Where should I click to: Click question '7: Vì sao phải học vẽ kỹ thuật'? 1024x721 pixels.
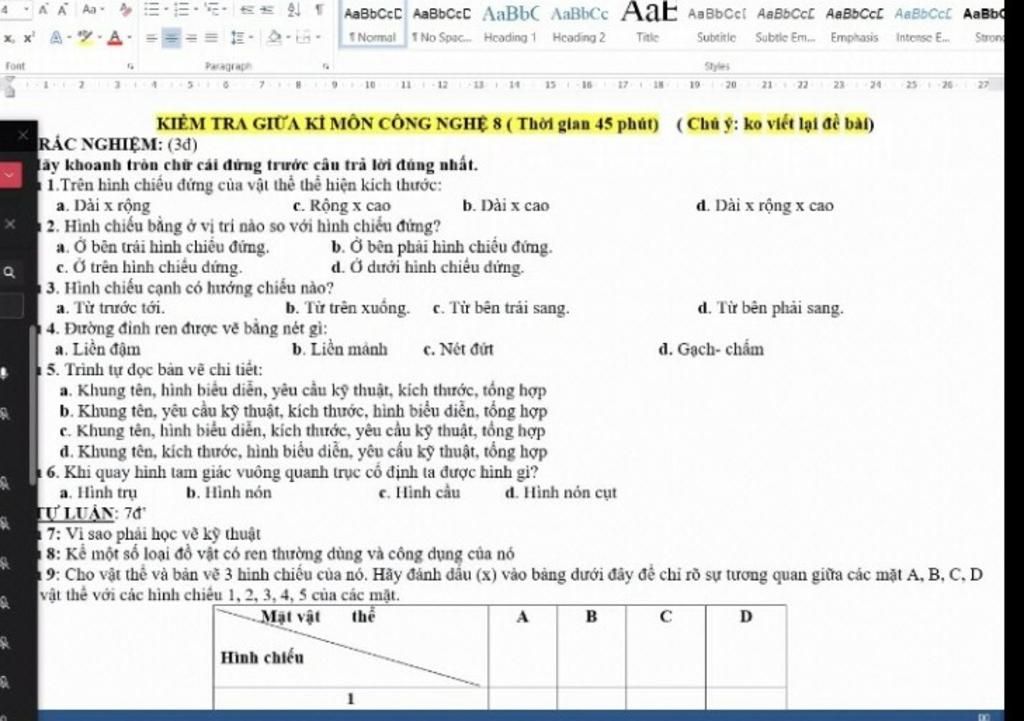pyautogui.click(x=153, y=534)
